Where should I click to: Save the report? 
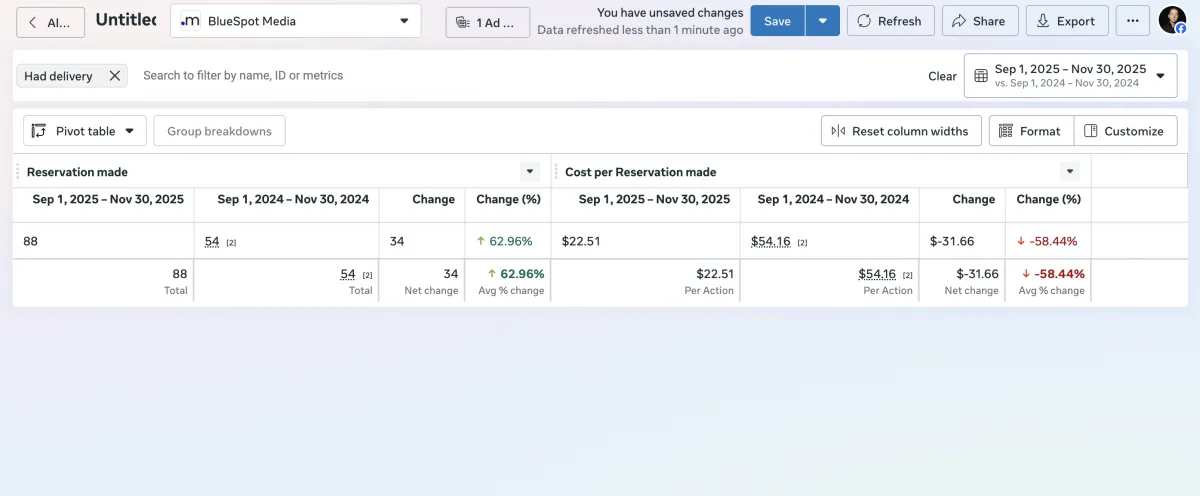777,21
